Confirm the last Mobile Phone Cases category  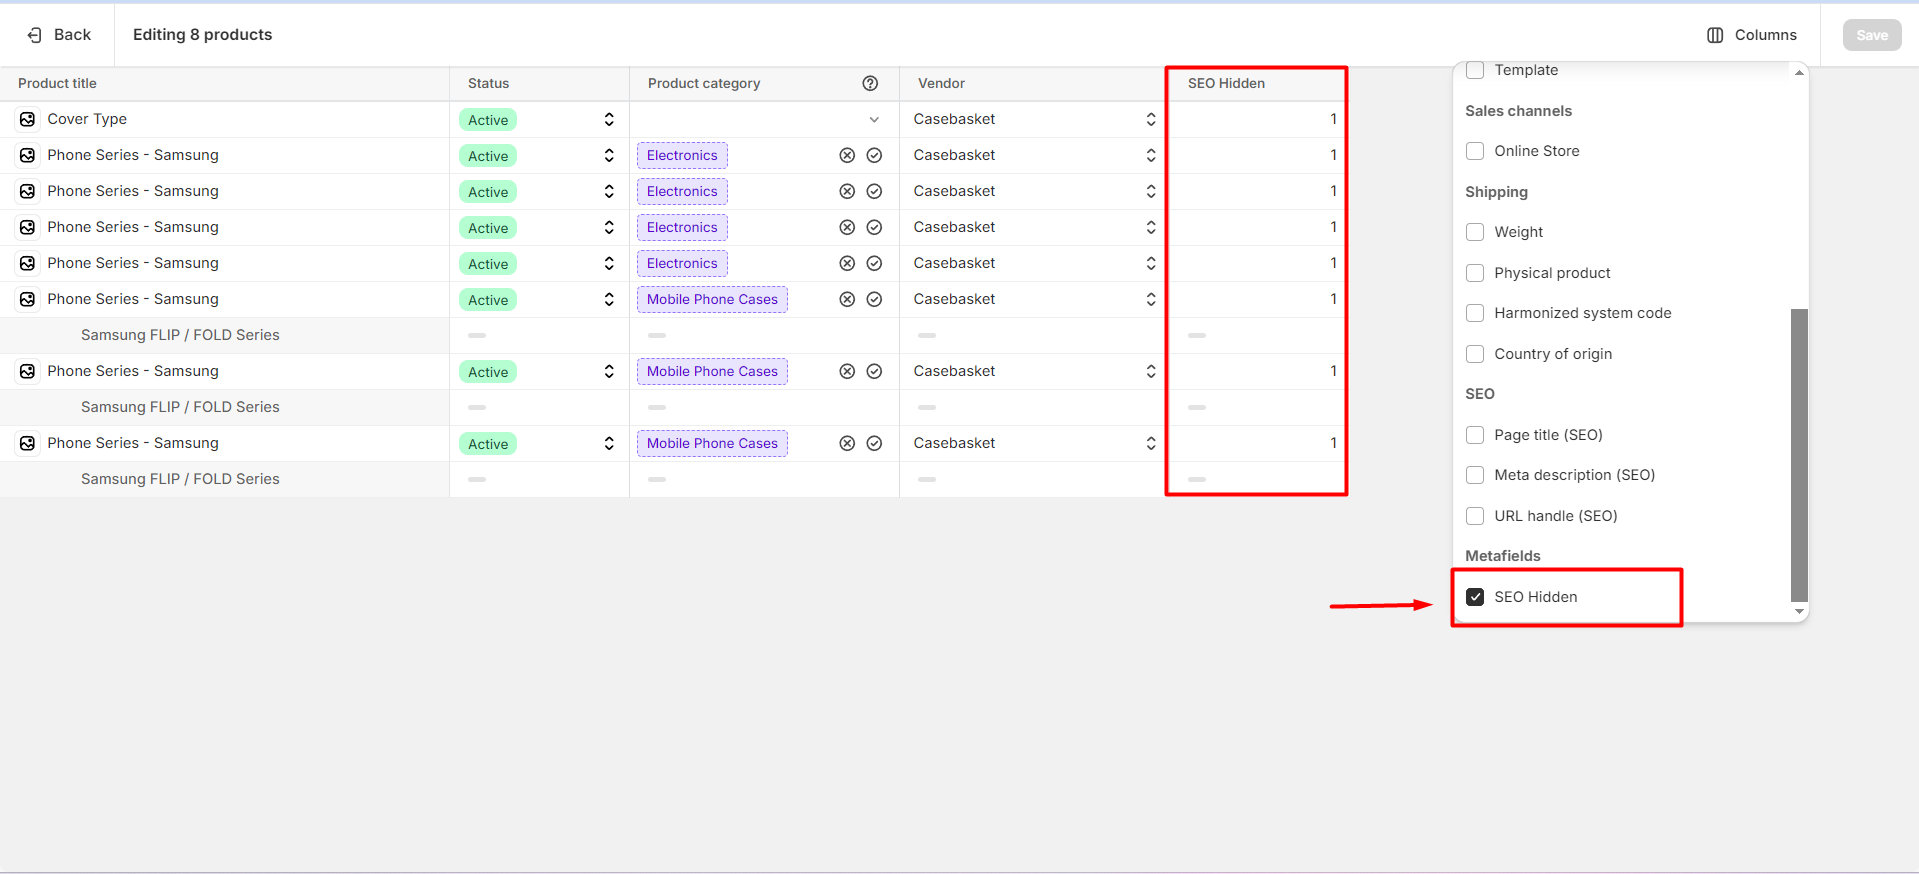pos(874,443)
